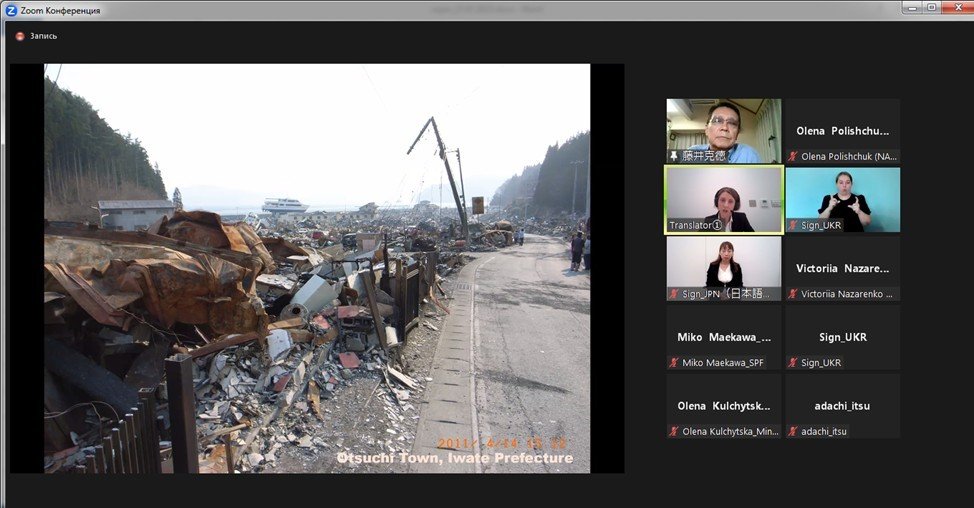Click the pin icon on 藤井克徳's video
This screenshot has width=974, height=508.
674,156
